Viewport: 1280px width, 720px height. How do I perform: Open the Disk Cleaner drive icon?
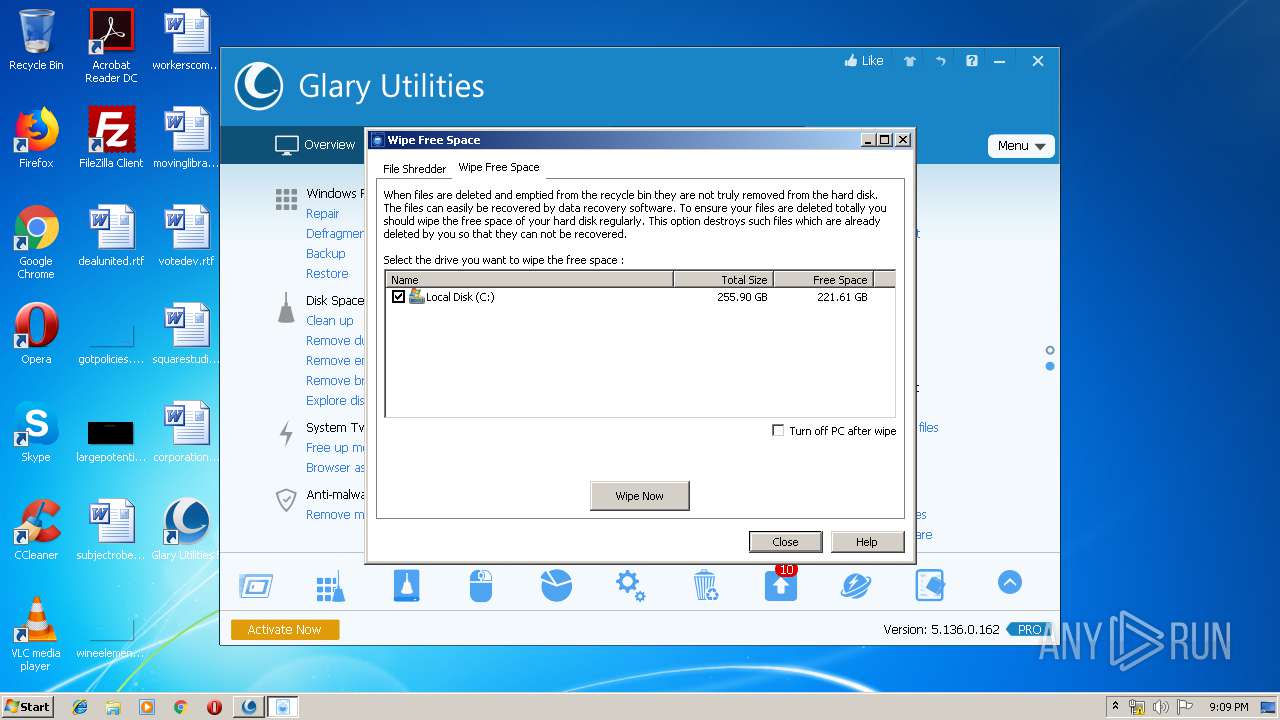[406, 586]
